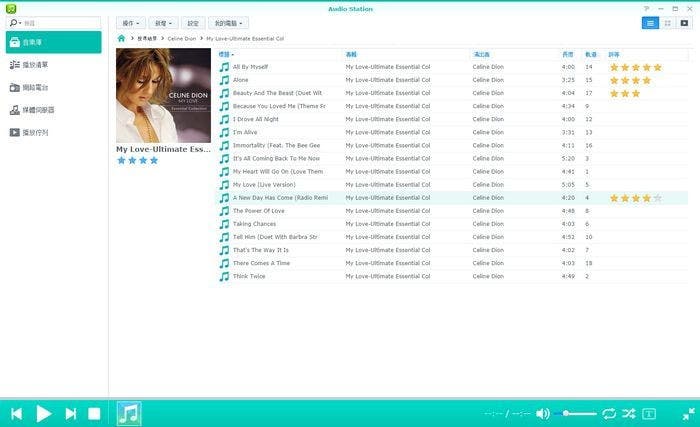Stop playback with the square button
700x427 pixels.
tap(94, 413)
